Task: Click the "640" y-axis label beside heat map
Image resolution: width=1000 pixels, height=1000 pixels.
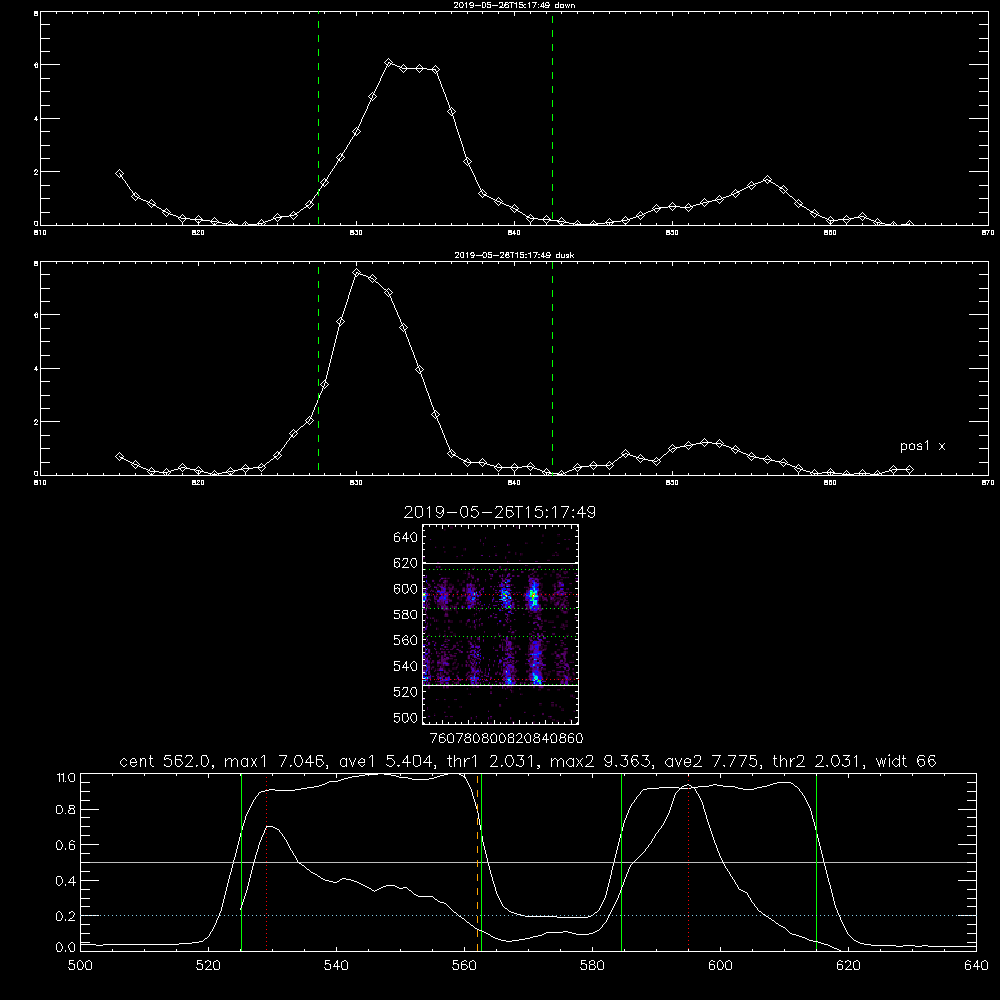Action: 406,537
